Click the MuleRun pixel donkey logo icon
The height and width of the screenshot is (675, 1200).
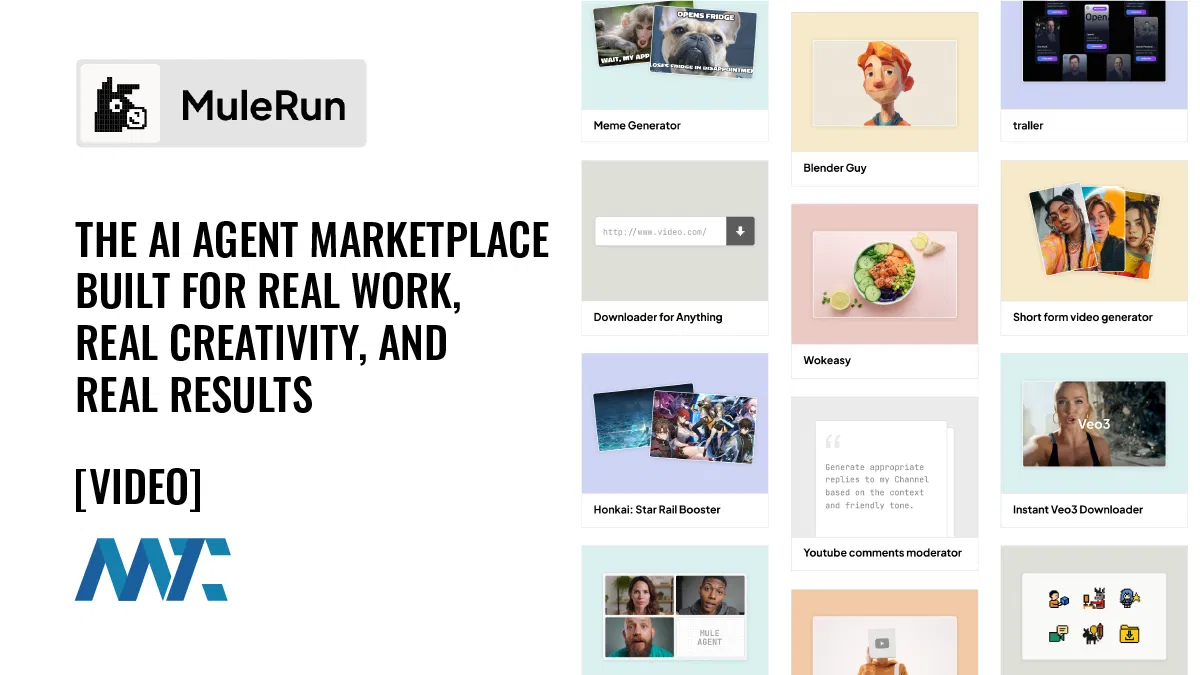click(x=120, y=102)
